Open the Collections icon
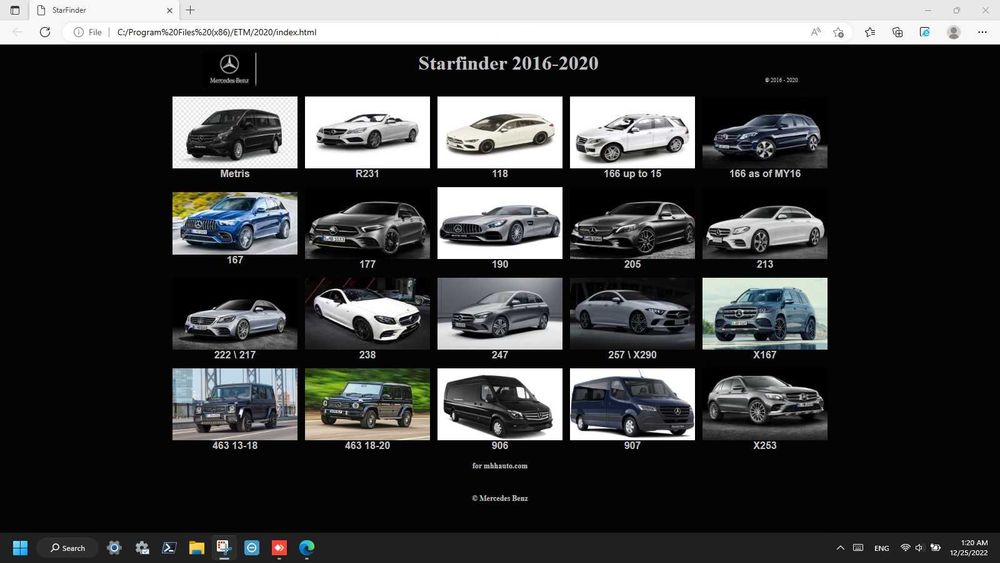 coord(897,32)
